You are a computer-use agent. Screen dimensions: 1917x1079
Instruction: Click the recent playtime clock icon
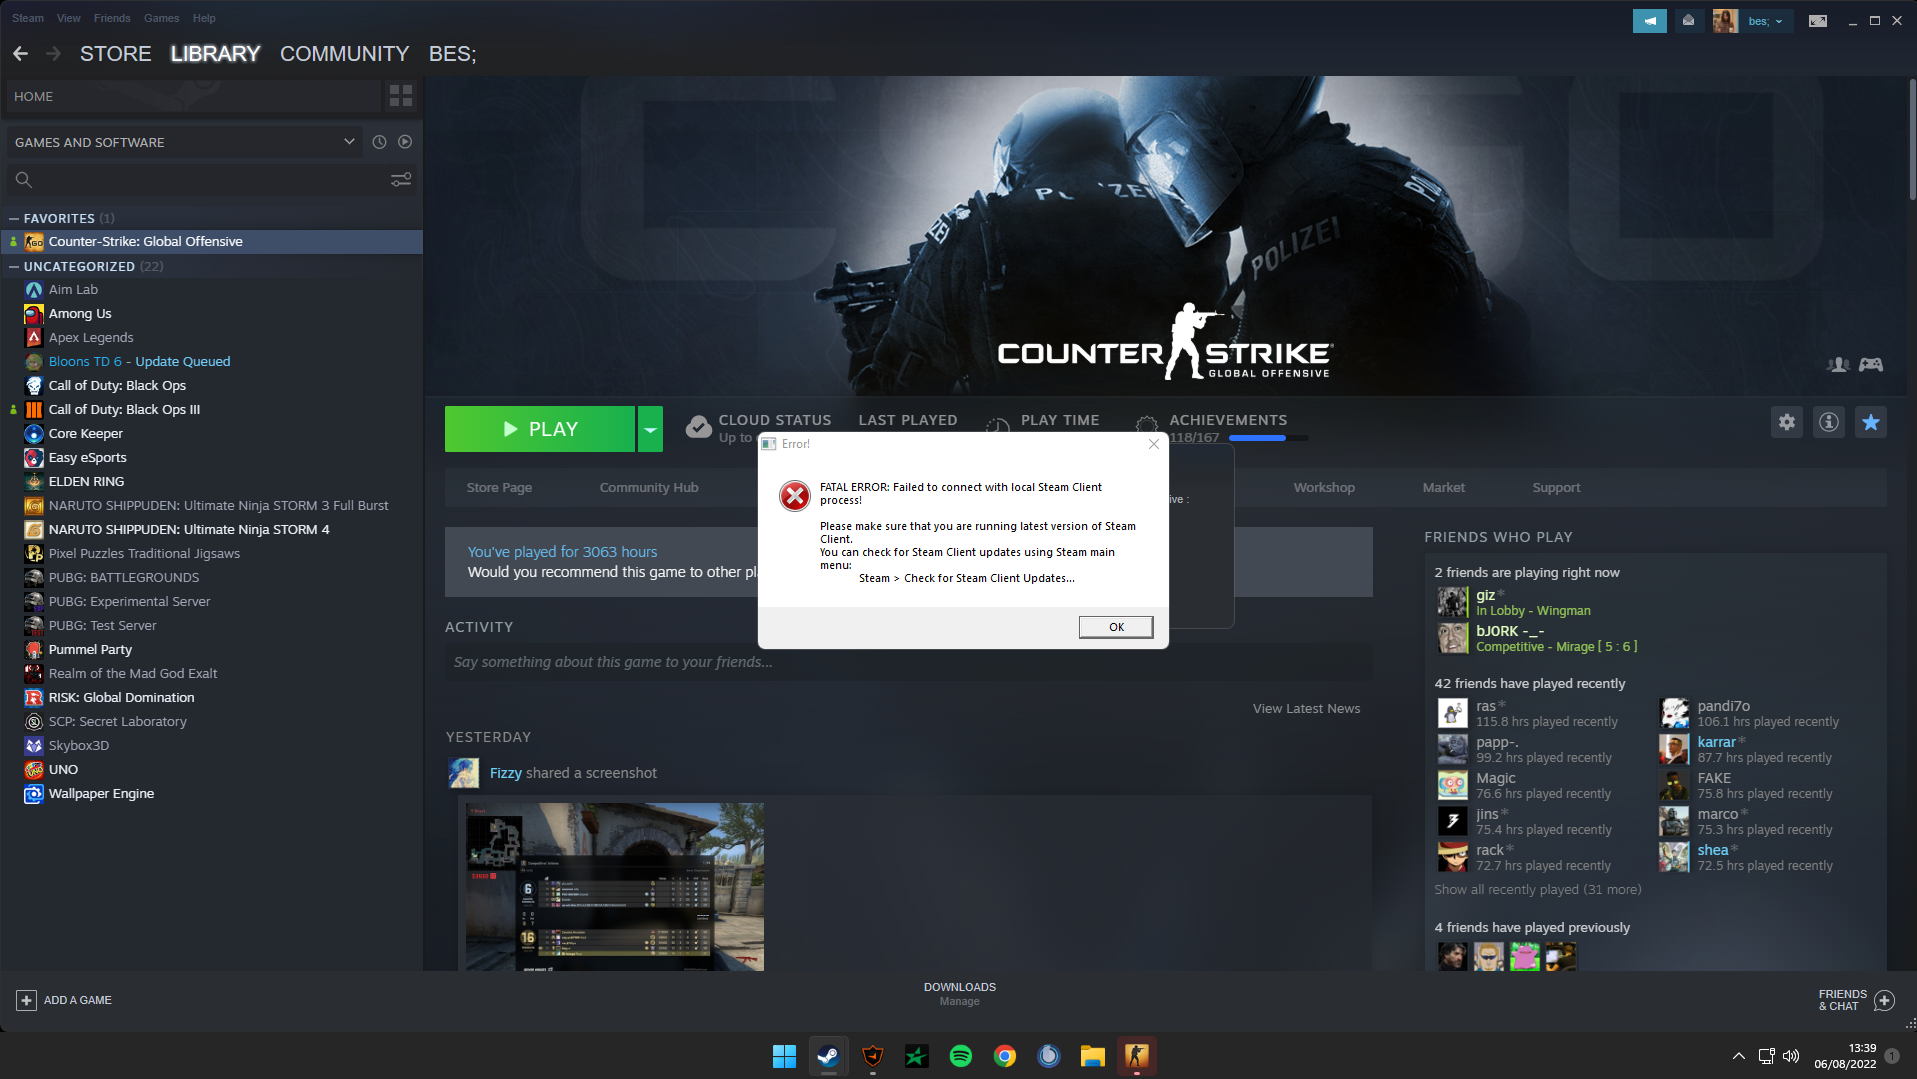pyautogui.click(x=379, y=142)
